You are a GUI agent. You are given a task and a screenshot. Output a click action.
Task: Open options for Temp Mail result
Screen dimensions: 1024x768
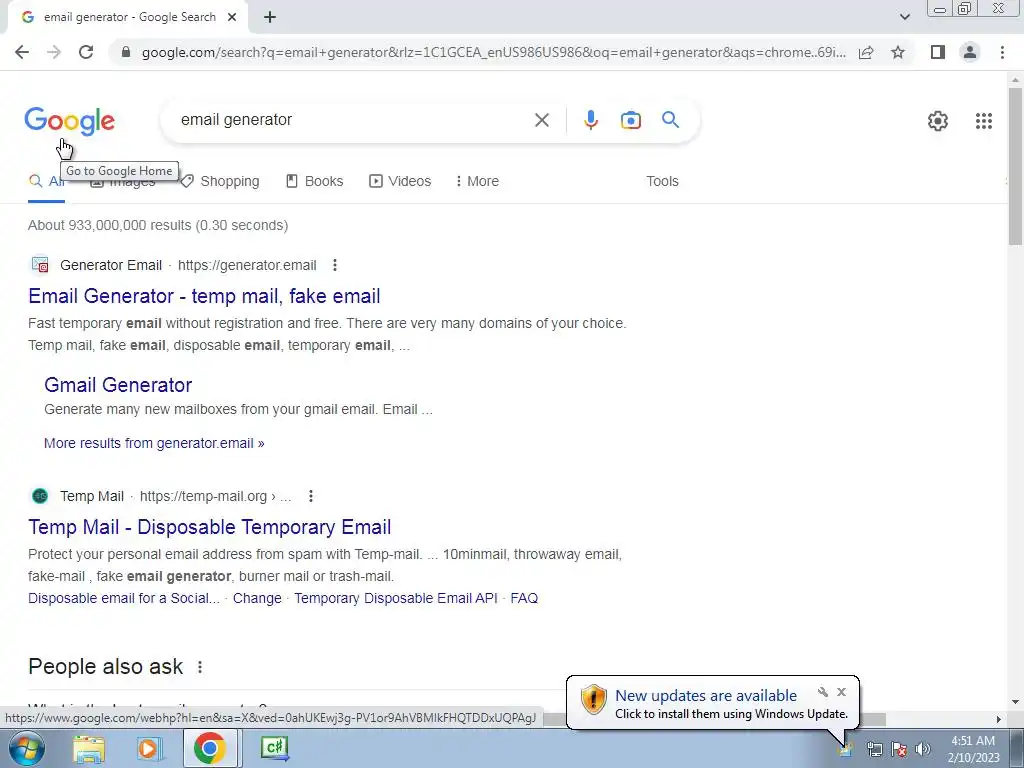tap(311, 496)
